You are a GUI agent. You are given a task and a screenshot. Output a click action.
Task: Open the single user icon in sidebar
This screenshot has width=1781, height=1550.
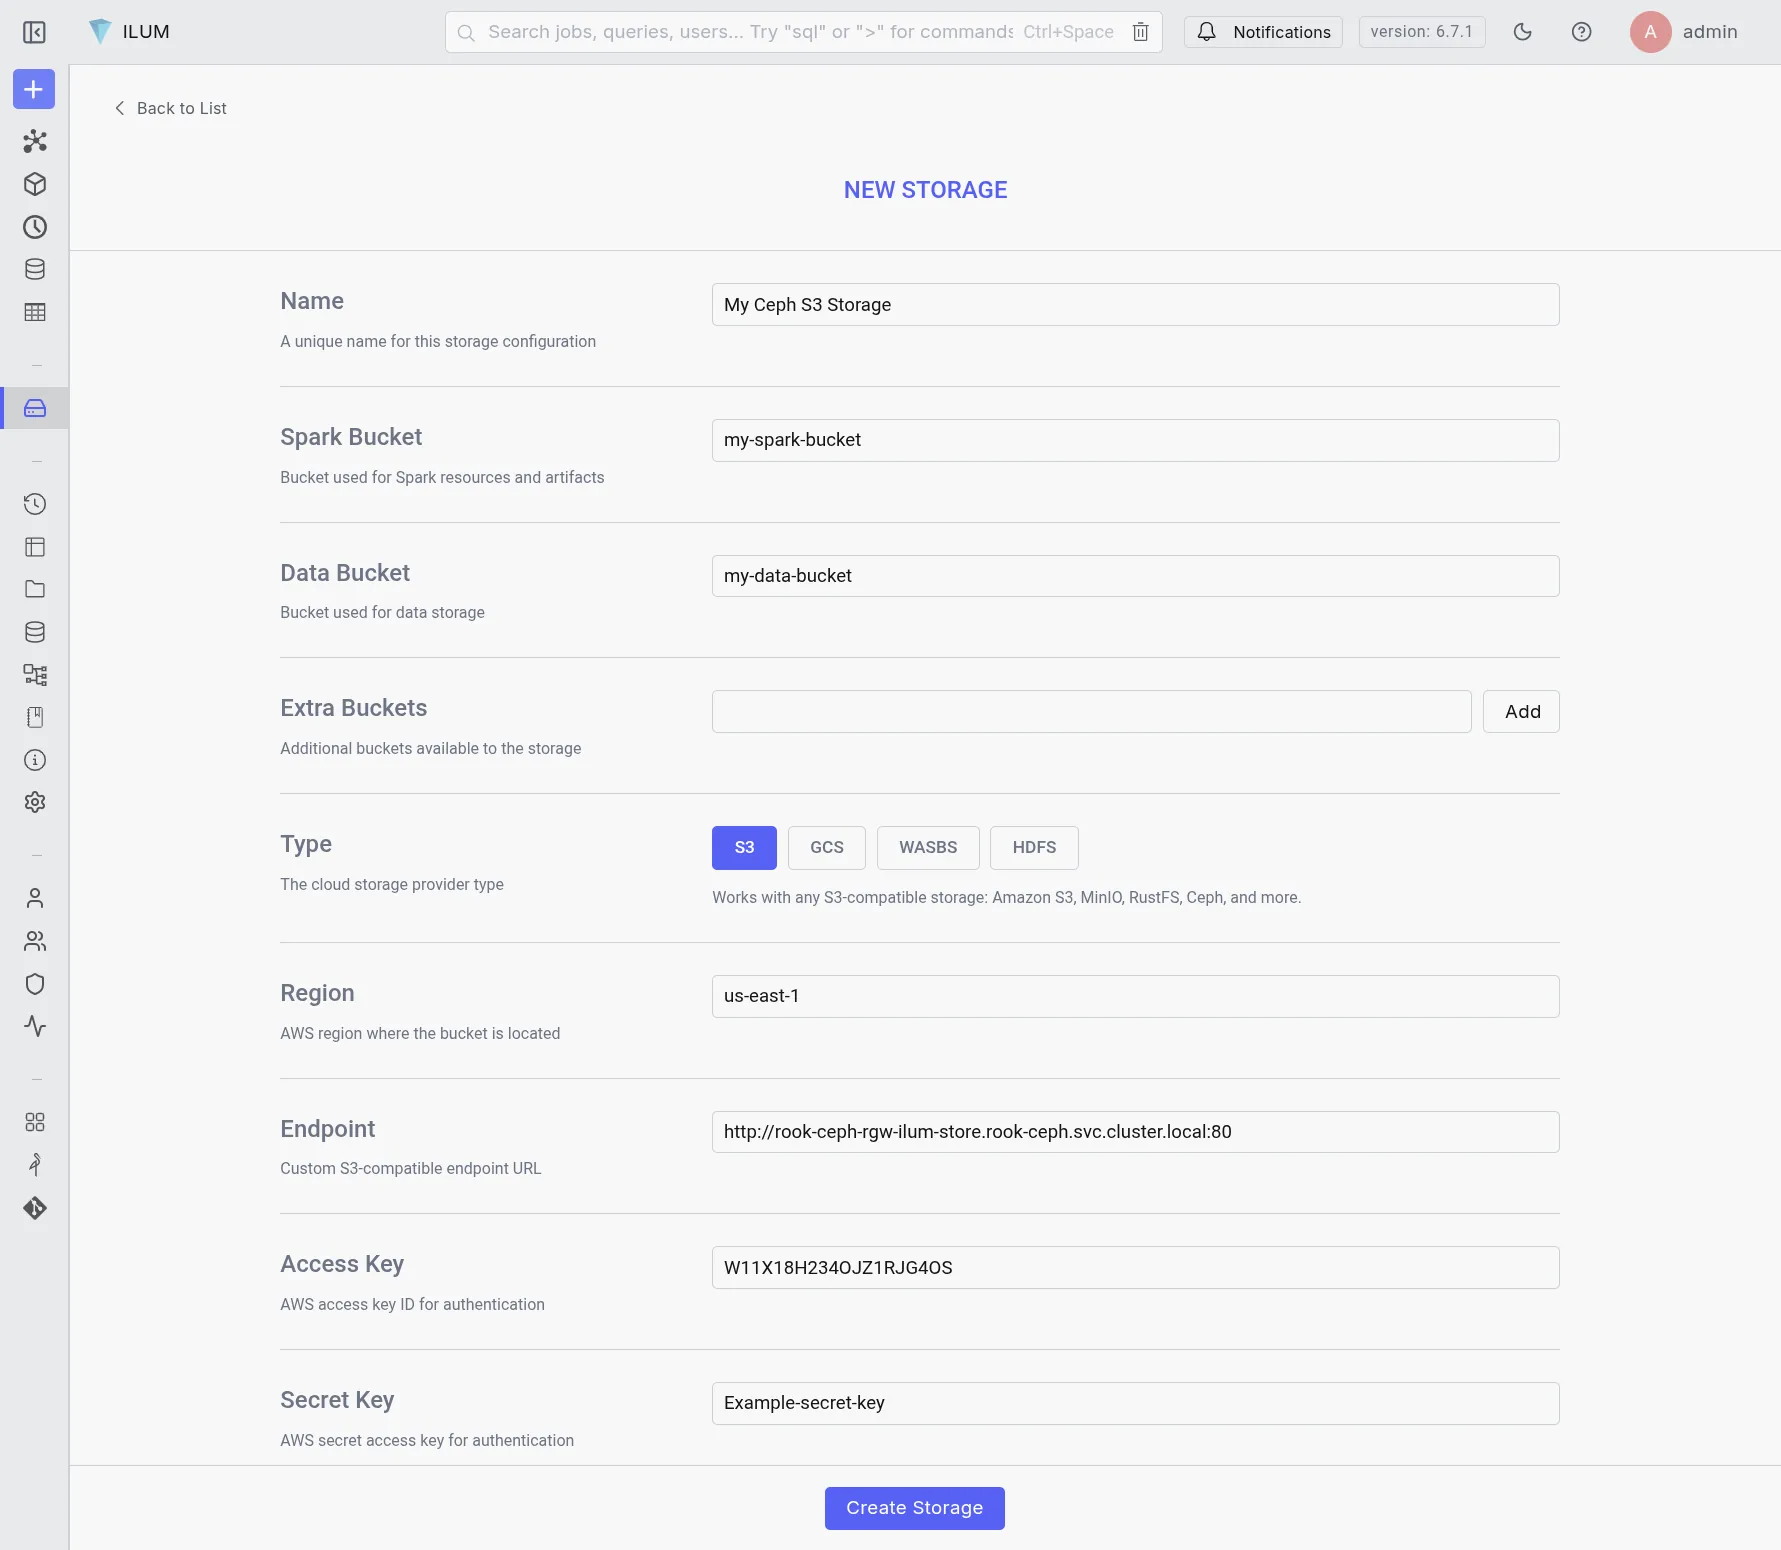click(35, 898)
